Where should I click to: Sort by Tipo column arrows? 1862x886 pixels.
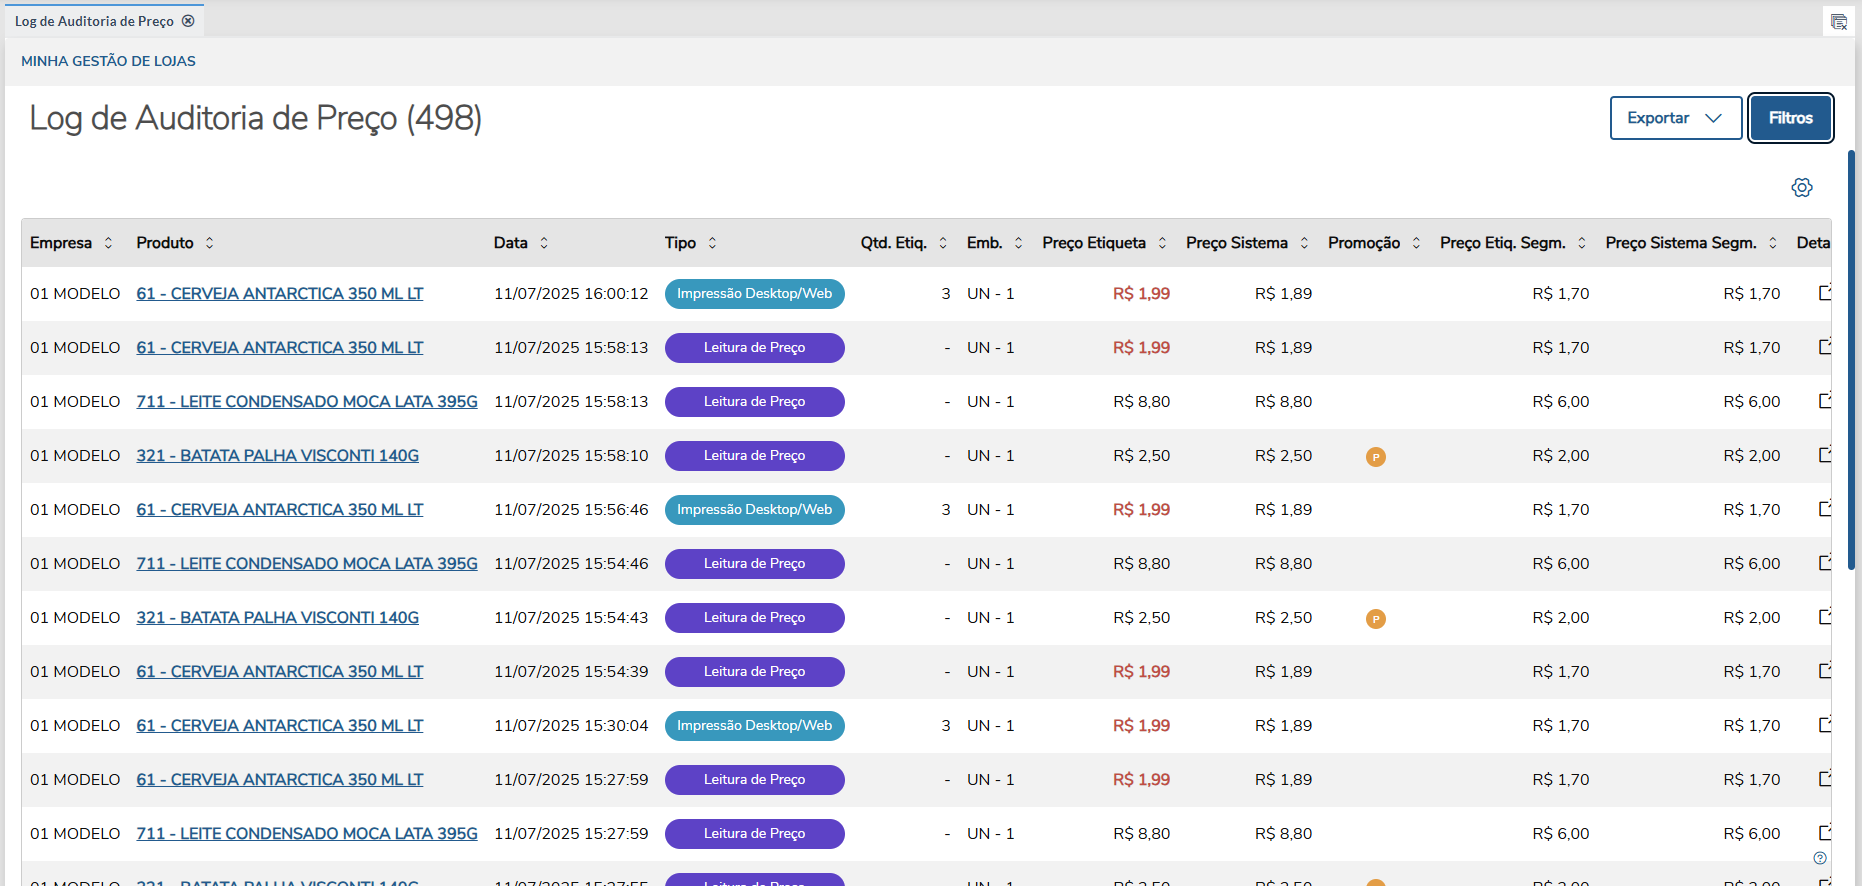point(712,243)
